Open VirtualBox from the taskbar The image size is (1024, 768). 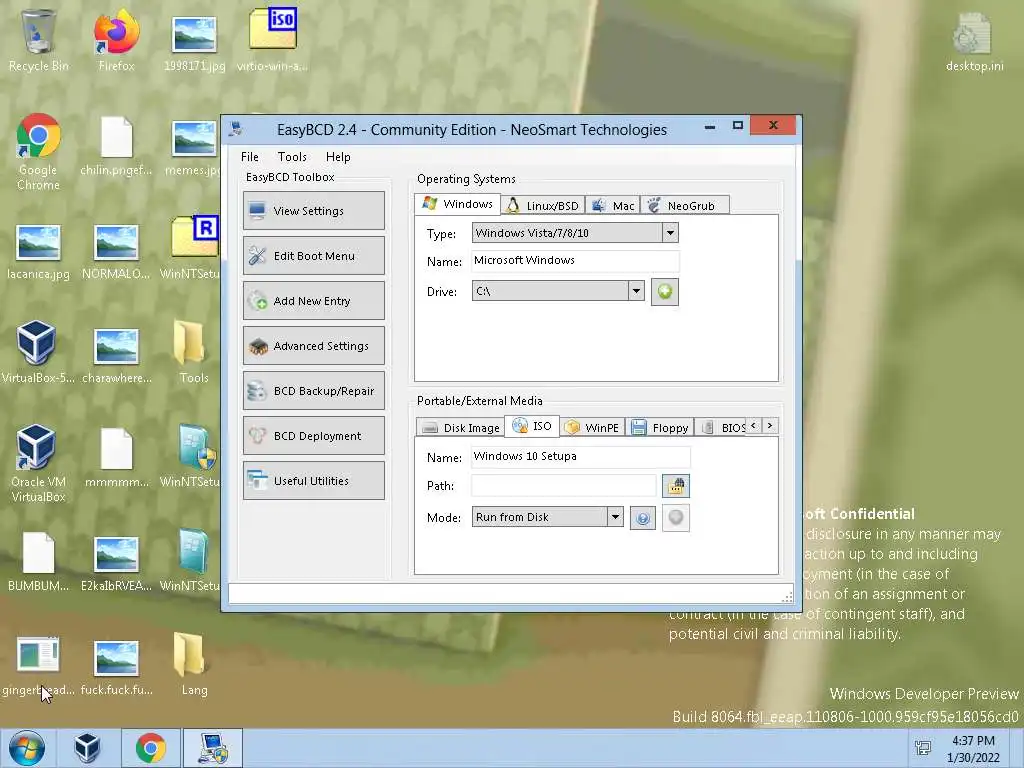pos(87,748)
